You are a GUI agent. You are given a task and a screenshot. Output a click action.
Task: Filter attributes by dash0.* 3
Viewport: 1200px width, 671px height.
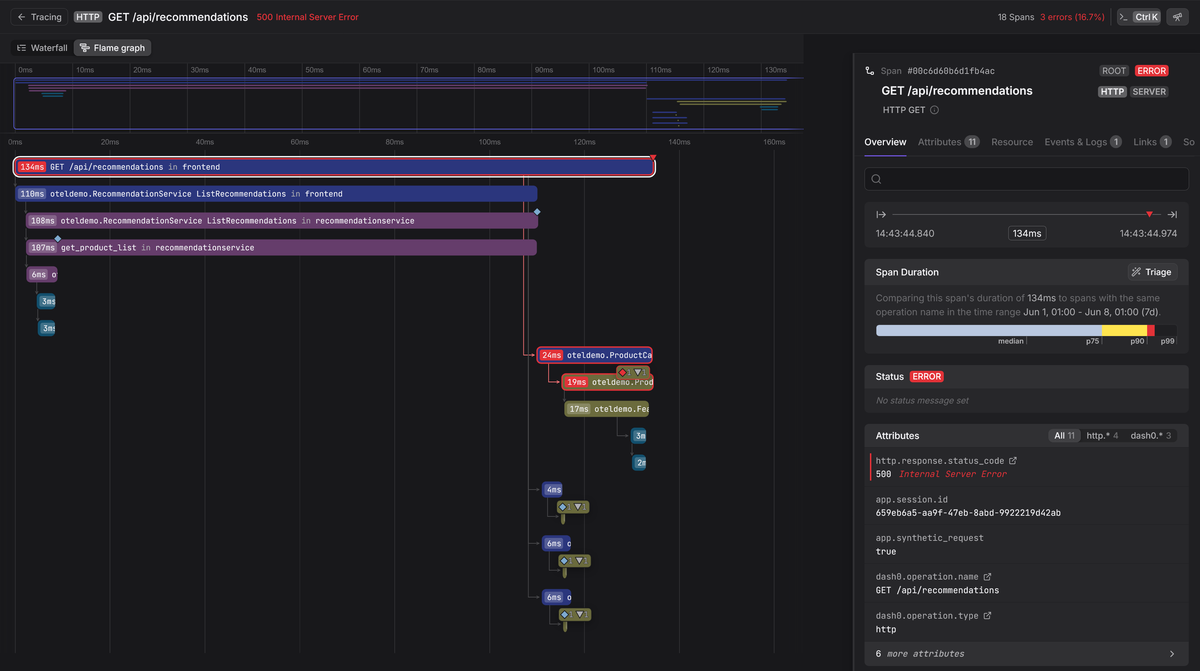click(1151, 436)
